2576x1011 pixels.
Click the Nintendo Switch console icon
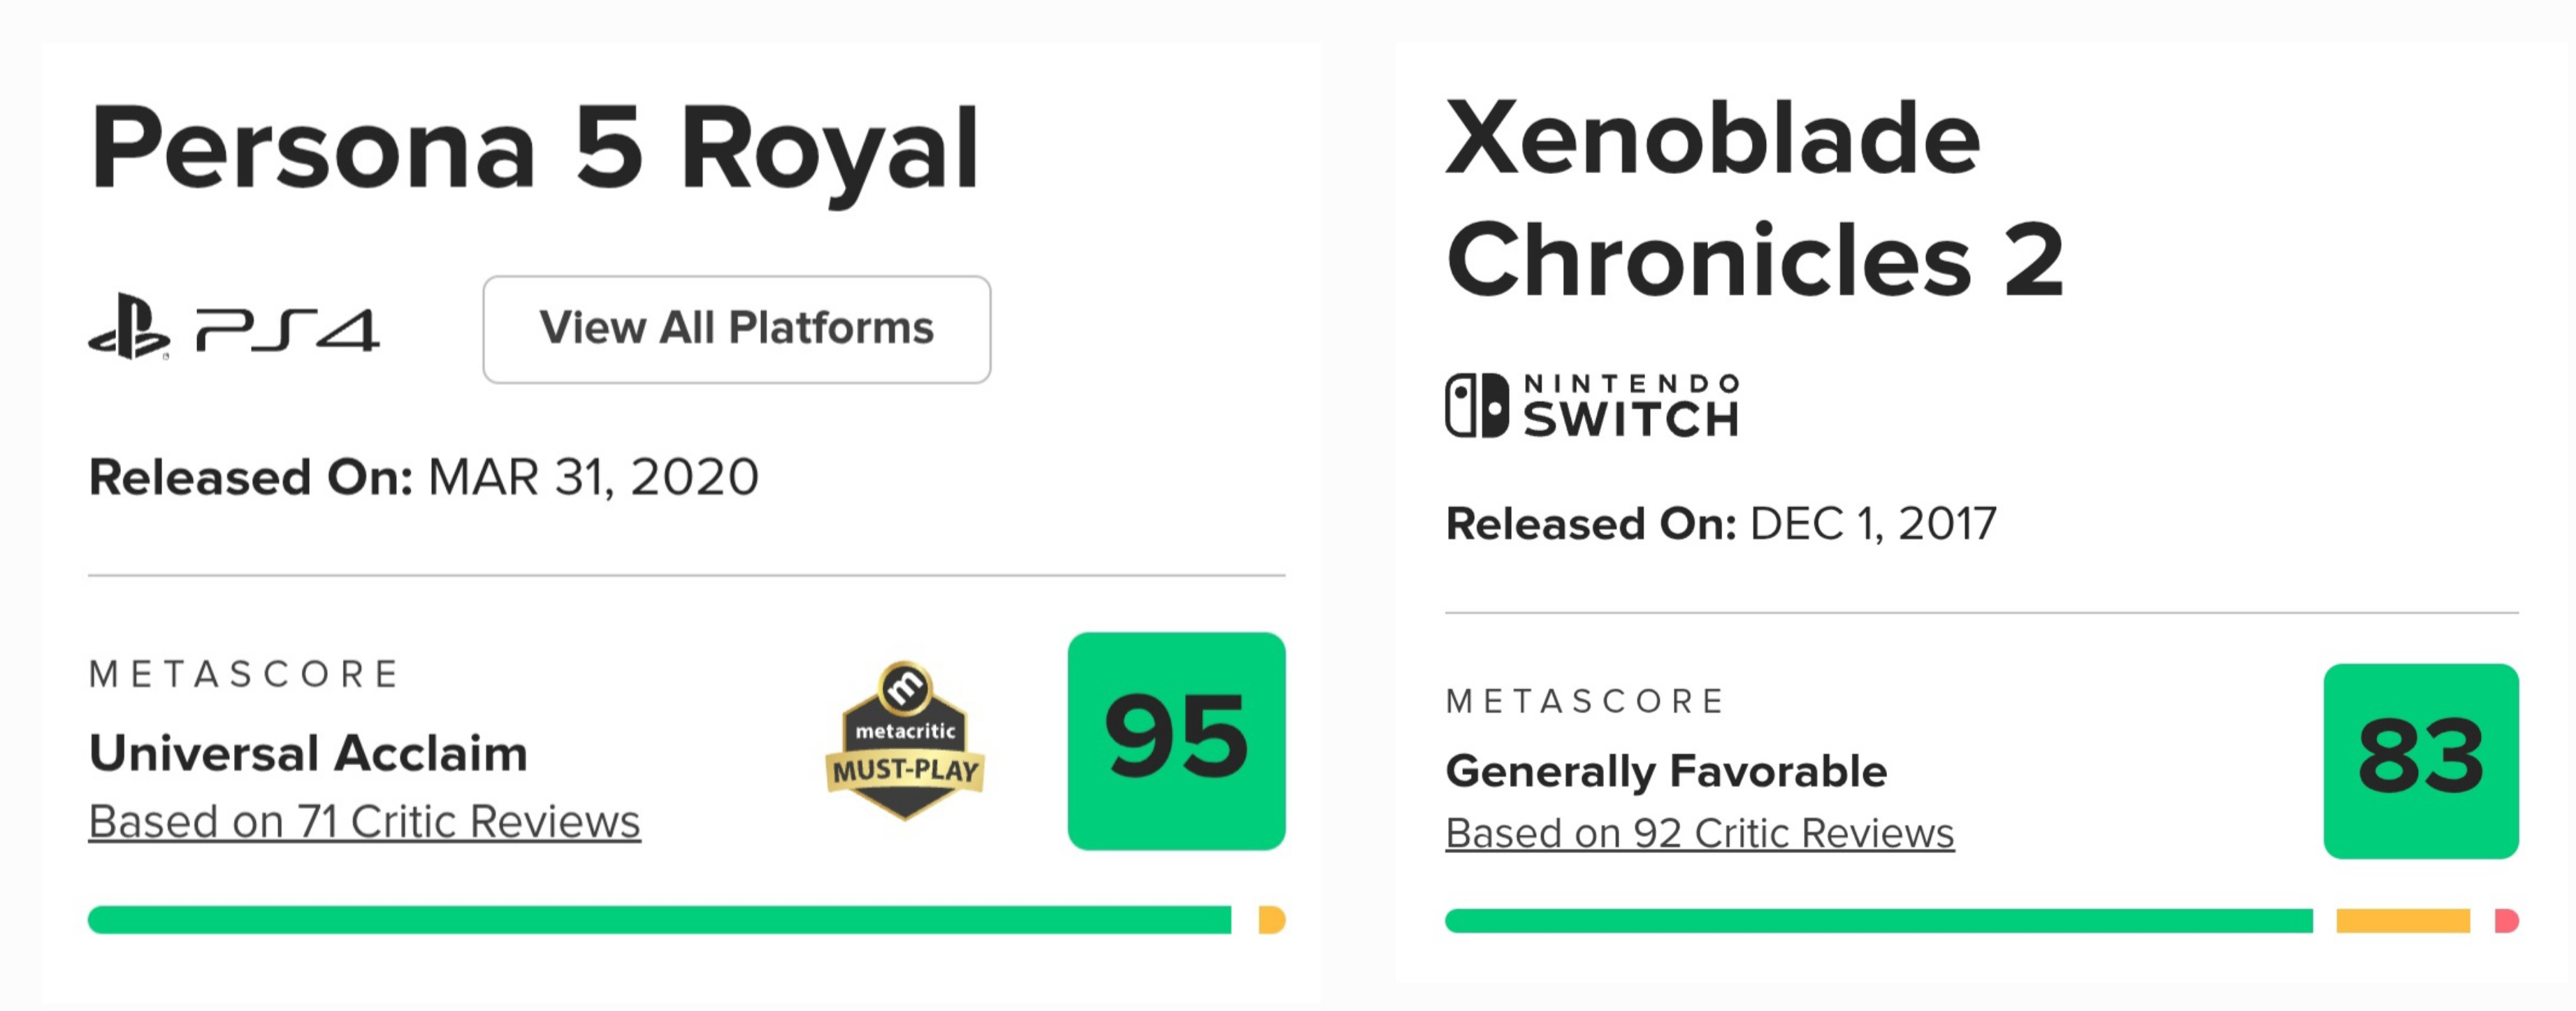[1477, 405]
